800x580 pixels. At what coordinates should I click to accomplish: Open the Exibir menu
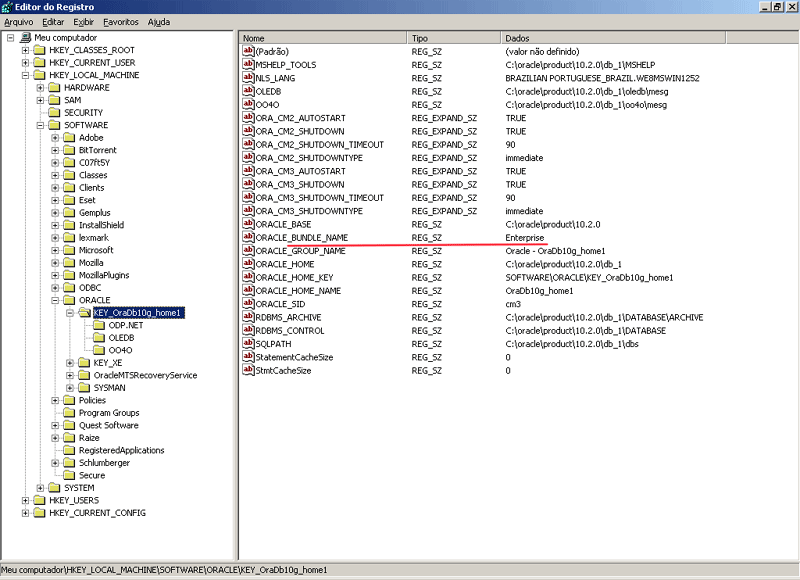pos(83,22)
